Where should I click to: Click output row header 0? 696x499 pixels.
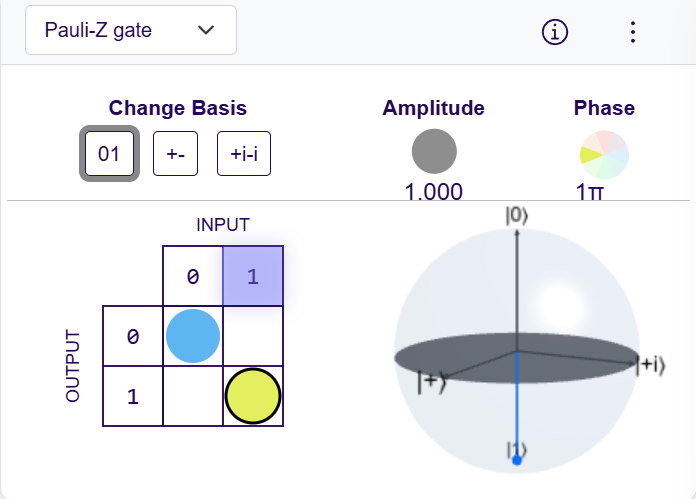pyautogui.click(x=133, y=337)
